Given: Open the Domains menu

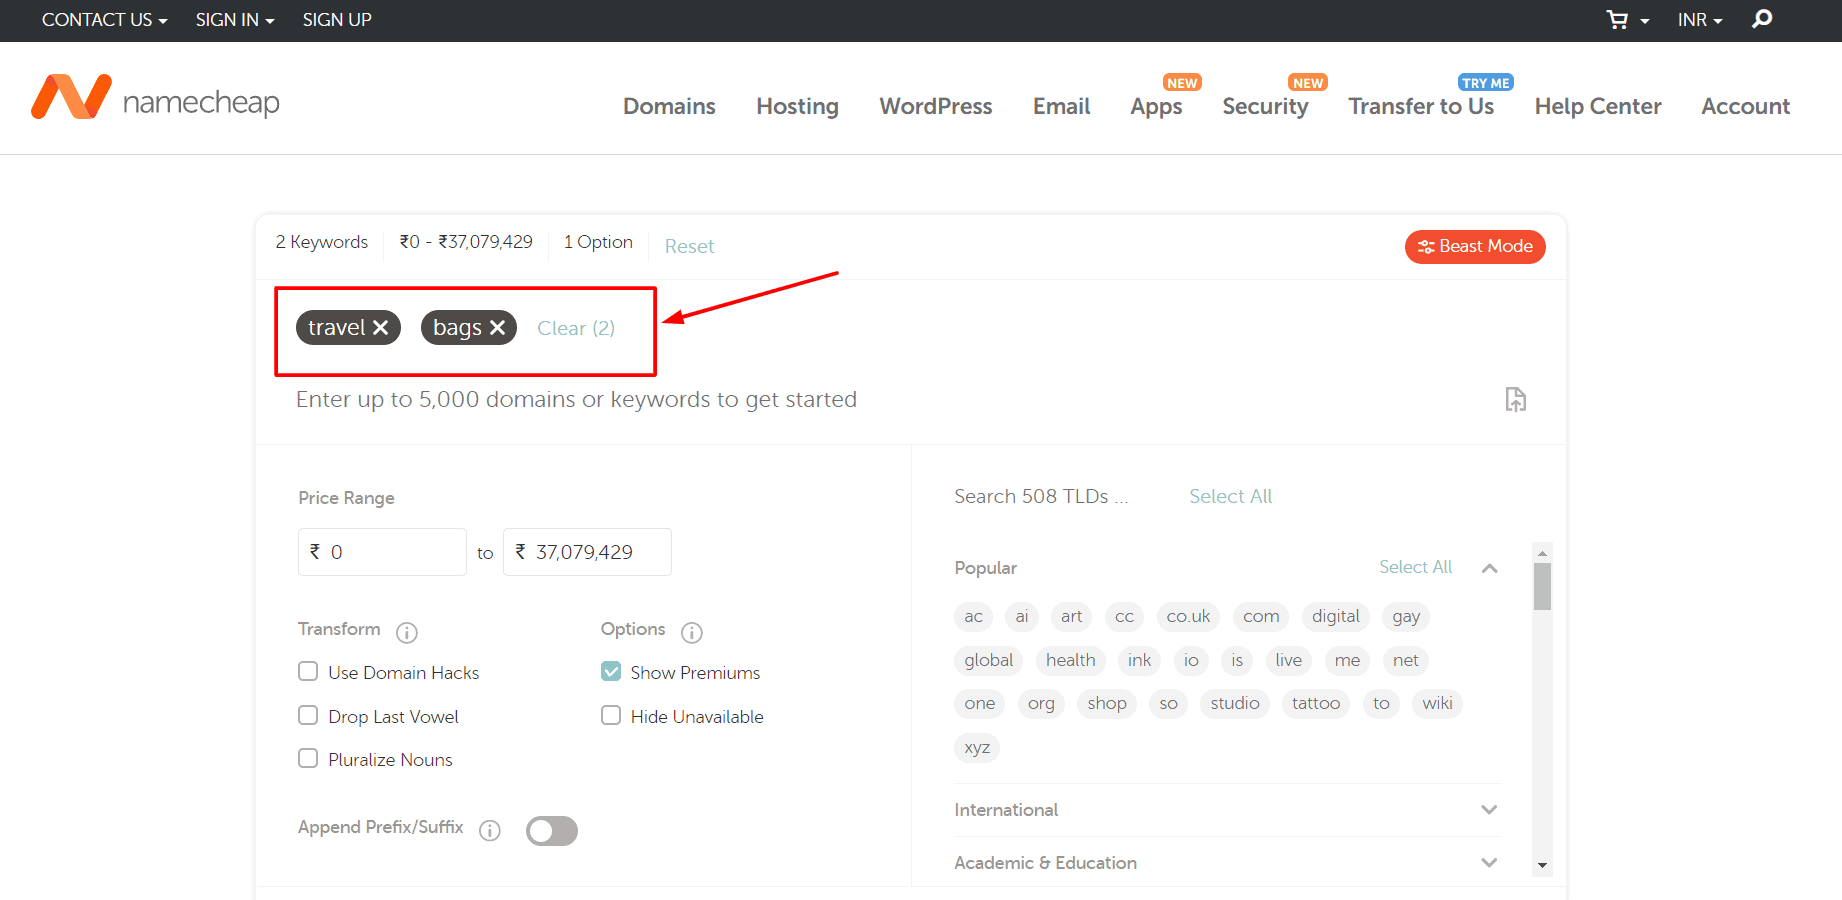Looking at the screenshot, I should [669, 106].
